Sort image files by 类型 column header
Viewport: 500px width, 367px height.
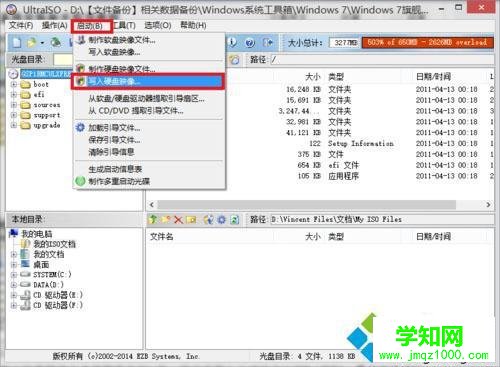point(336,77)
